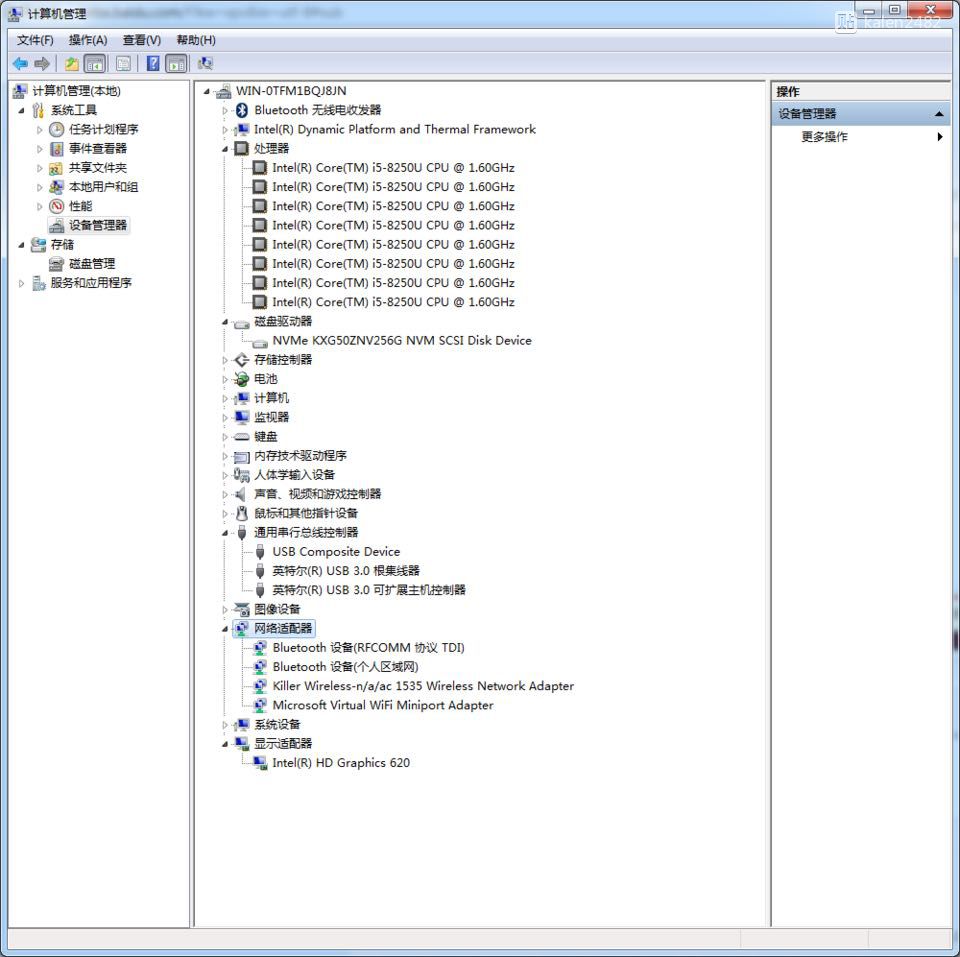The image size is (960, 957).
Task: Open the 查看(V) menu
Action: pyautogui.click(x=142, y=40)
